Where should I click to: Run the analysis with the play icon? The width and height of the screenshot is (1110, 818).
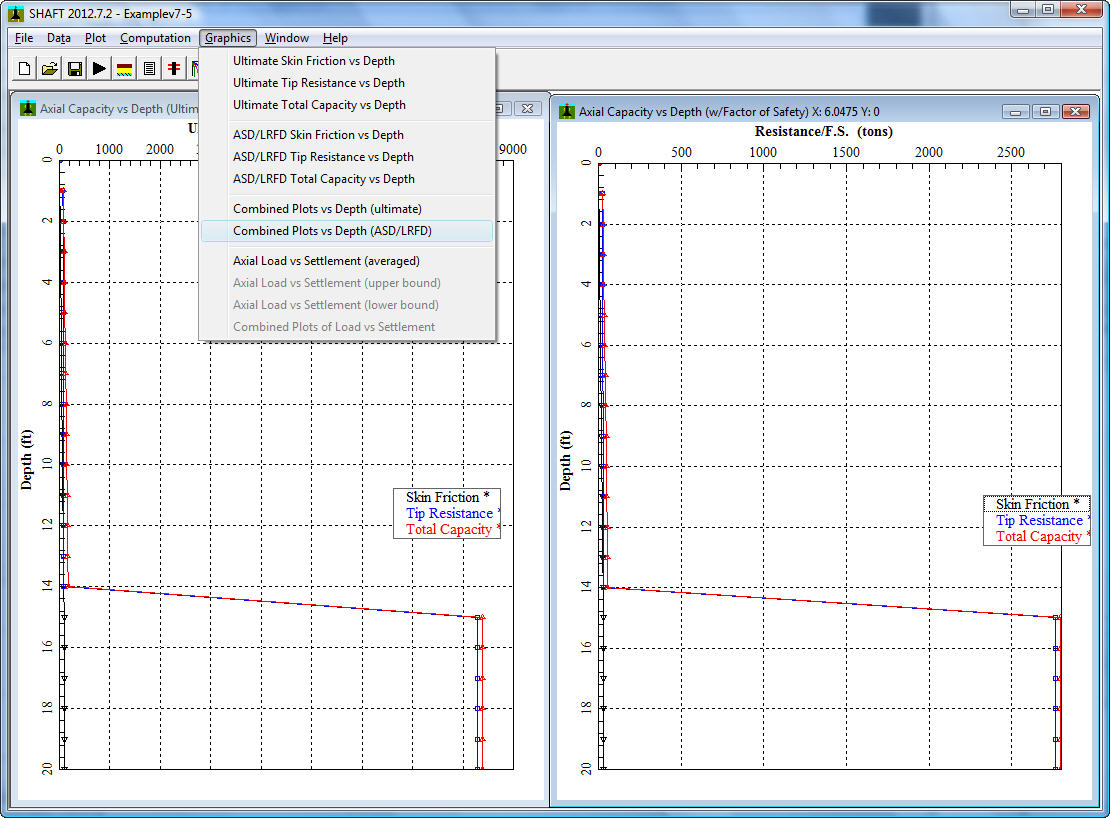coord(98,68)
